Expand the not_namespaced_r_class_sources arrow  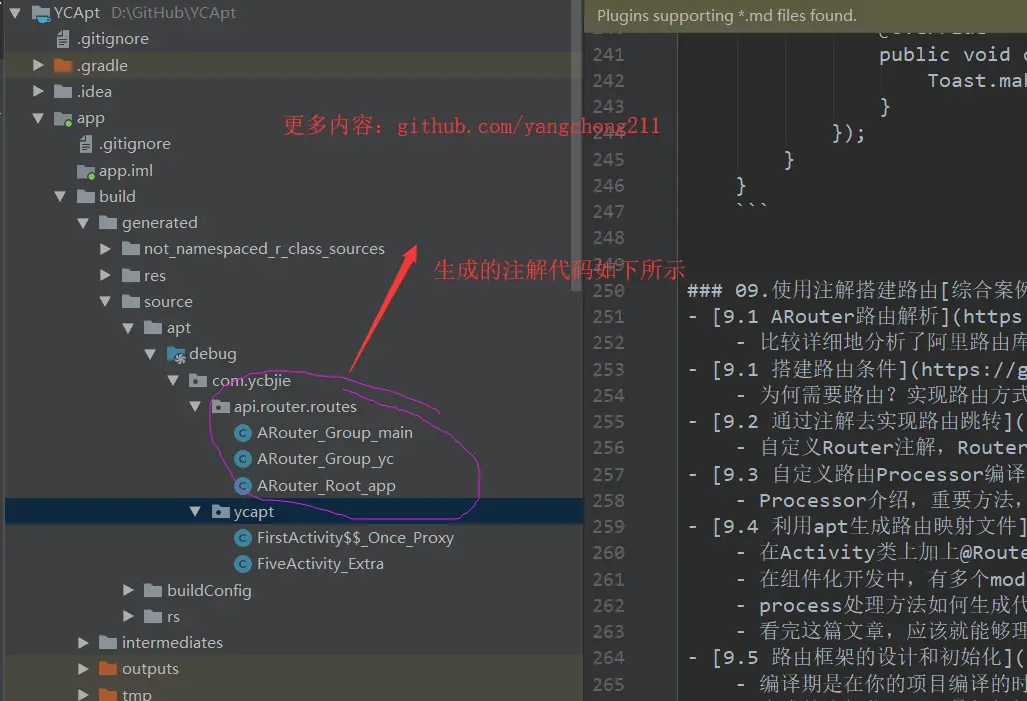point(105,249)
